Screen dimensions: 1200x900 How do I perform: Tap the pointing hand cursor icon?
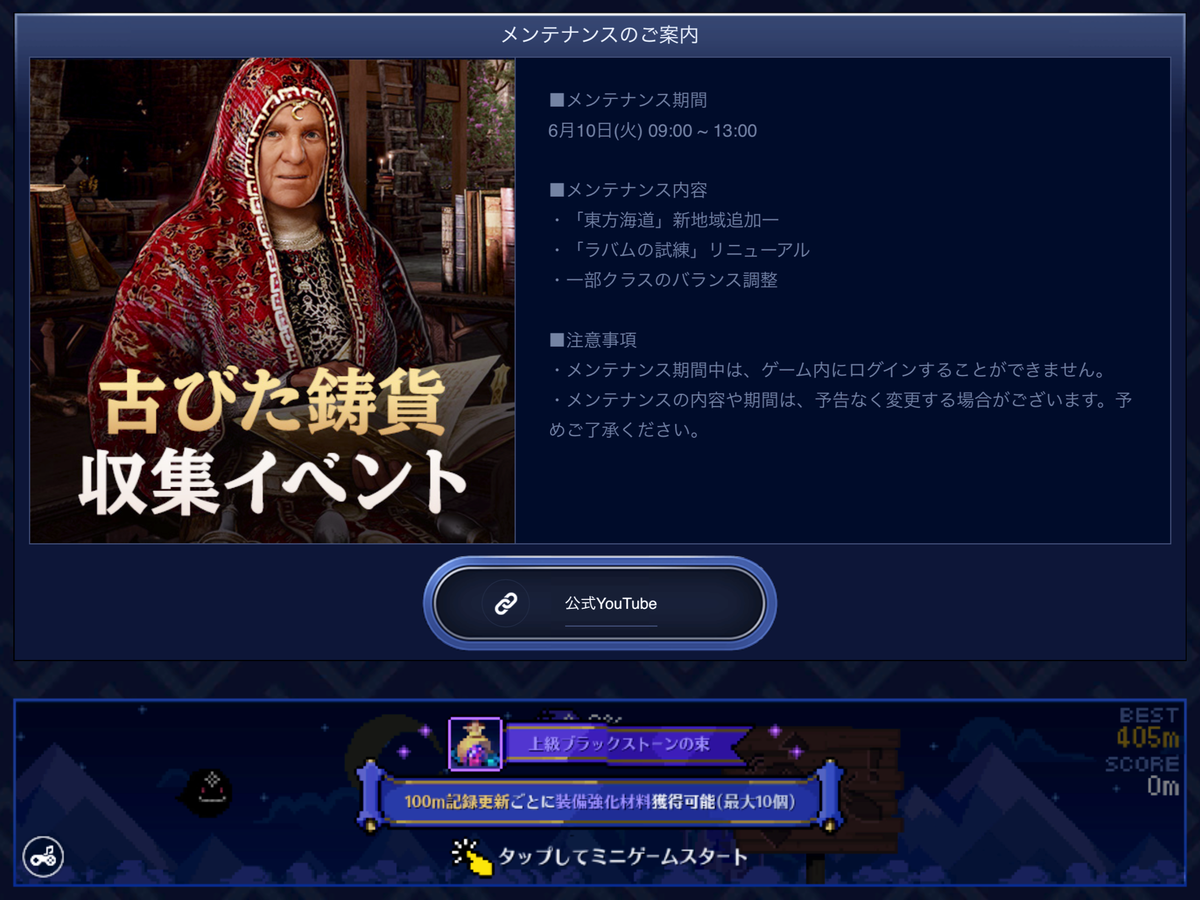pyautogui.click(x=472, y=857)
